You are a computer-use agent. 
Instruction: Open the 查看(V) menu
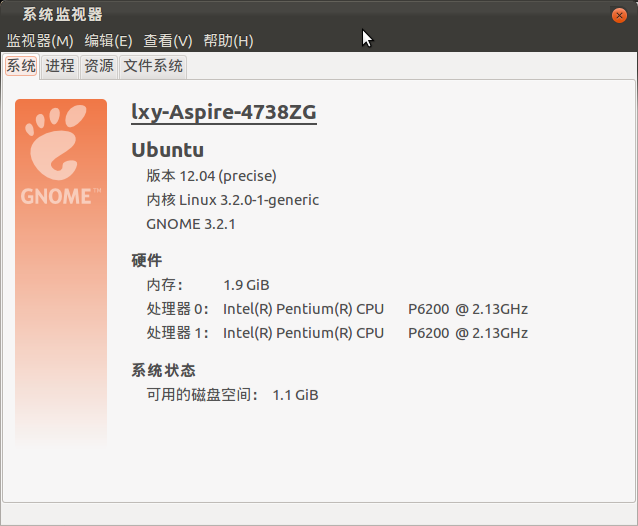168,41
